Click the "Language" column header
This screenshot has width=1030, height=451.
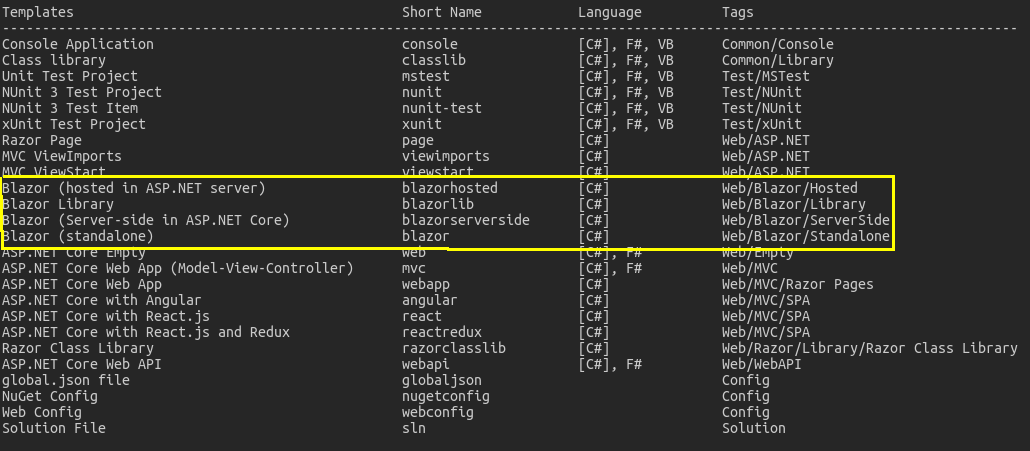click(x=610, y=12)
